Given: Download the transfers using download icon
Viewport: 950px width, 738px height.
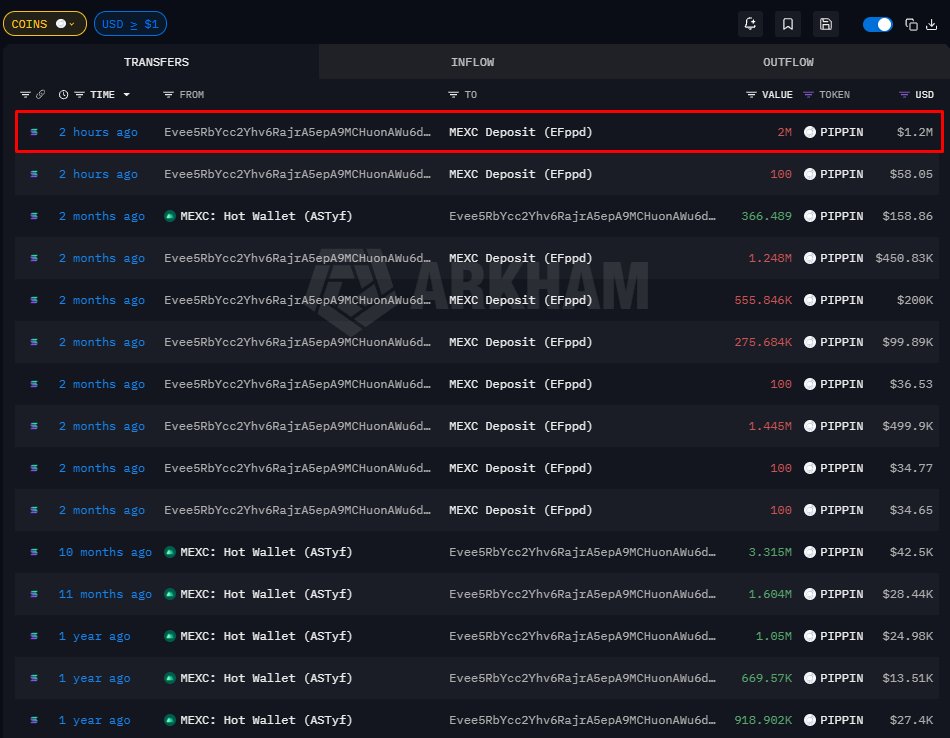Looking at the screenshot, I should (933, 24).
